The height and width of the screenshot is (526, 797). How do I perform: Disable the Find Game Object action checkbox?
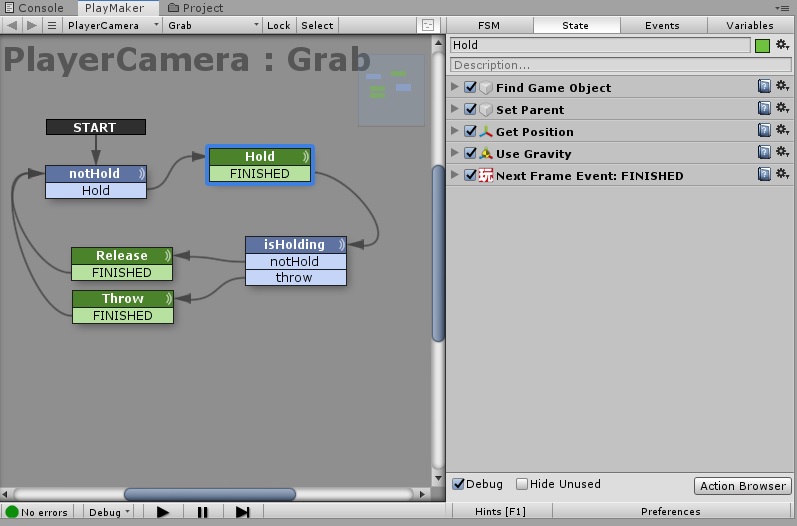tap(470, 87)
